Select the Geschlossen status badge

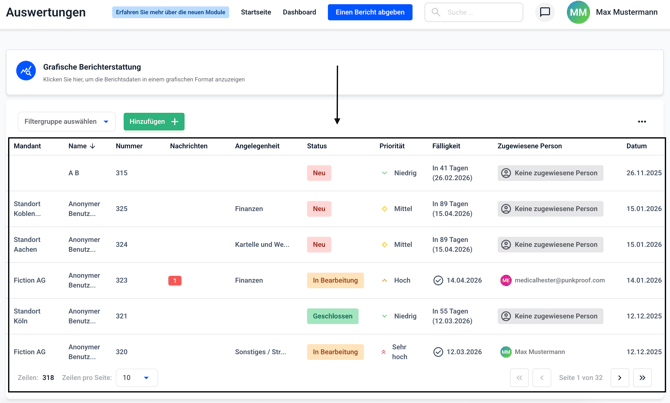(332, 316)
